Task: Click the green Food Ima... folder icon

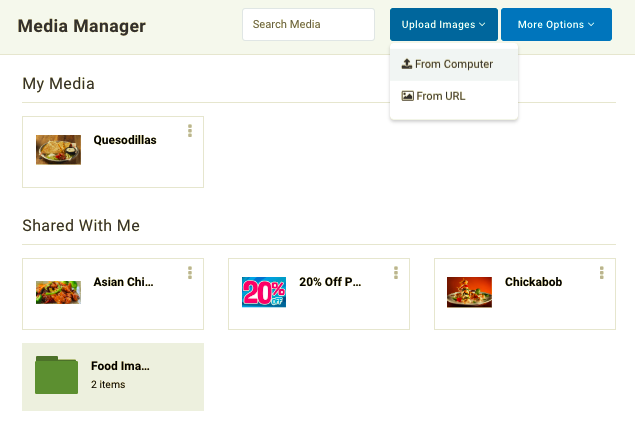Action: coord(56,375)
